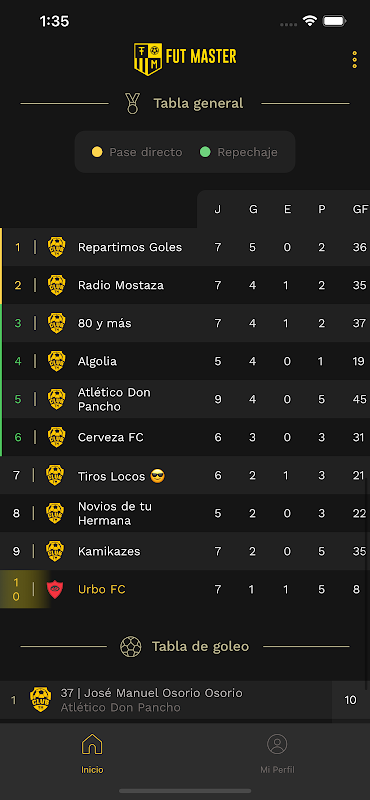
Task: Tap the Fut Master shield logo
Action: click(149, 59)
